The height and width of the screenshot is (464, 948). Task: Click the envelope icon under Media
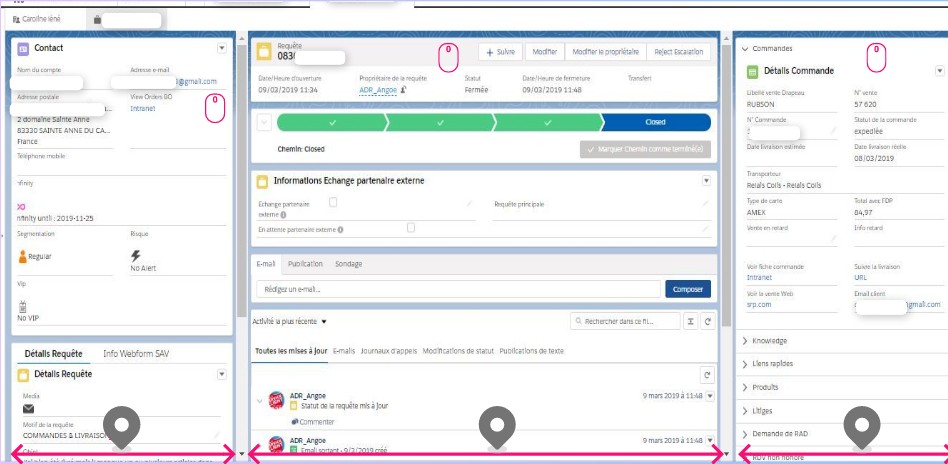point(28,408)
